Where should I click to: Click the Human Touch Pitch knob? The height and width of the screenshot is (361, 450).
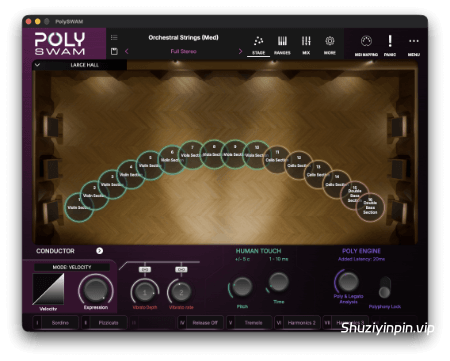click(242, 286)
